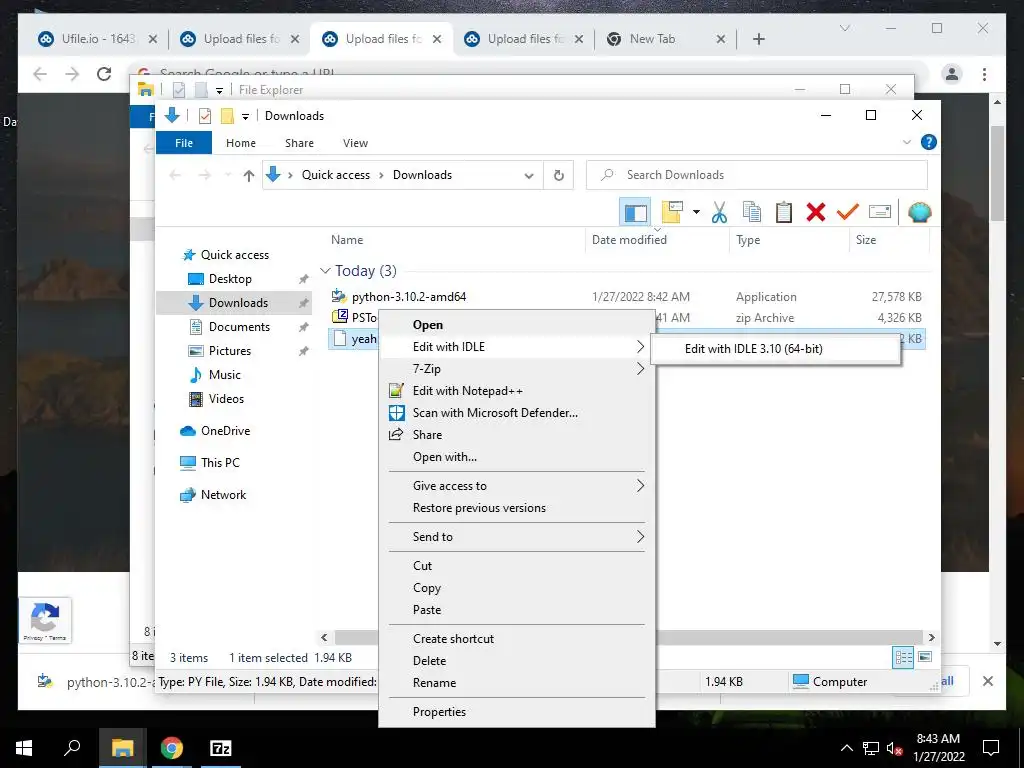1024x768 pixels.
Task: Click the horizontal scrollbar right arrow
Action: (931, 637)
